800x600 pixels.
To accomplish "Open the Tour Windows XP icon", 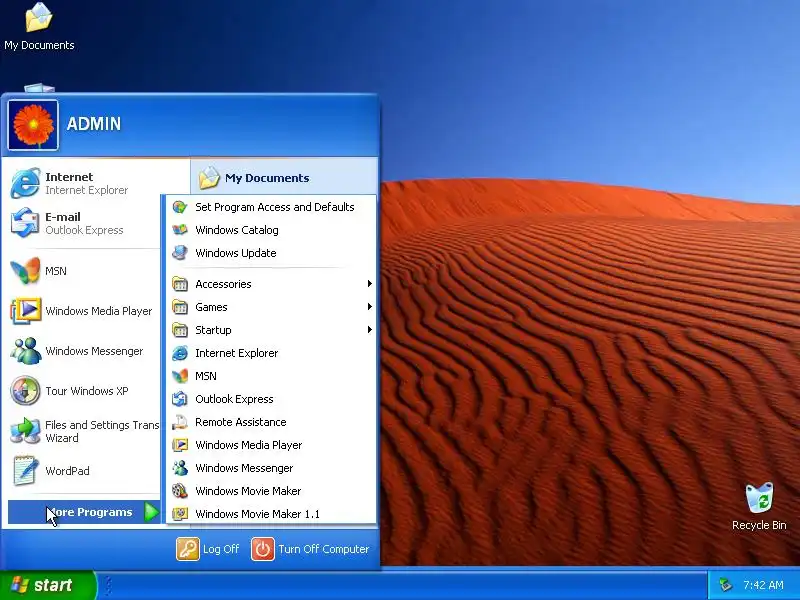I will [25, 391].
